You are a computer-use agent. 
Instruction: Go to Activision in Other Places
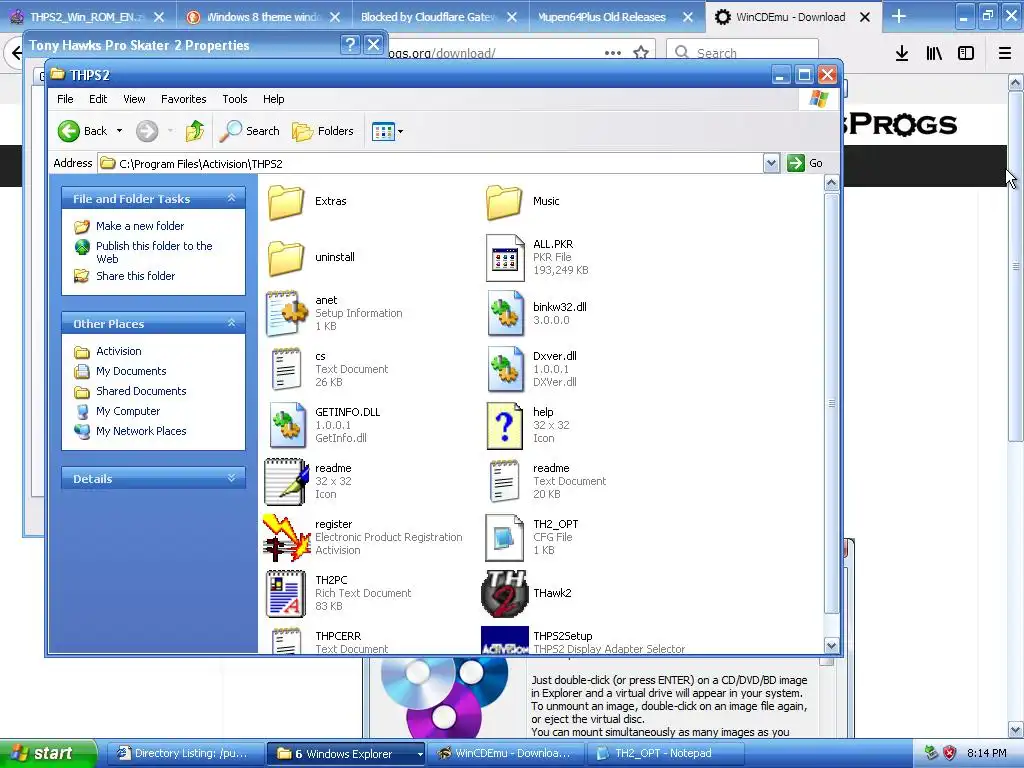(118, 351)
